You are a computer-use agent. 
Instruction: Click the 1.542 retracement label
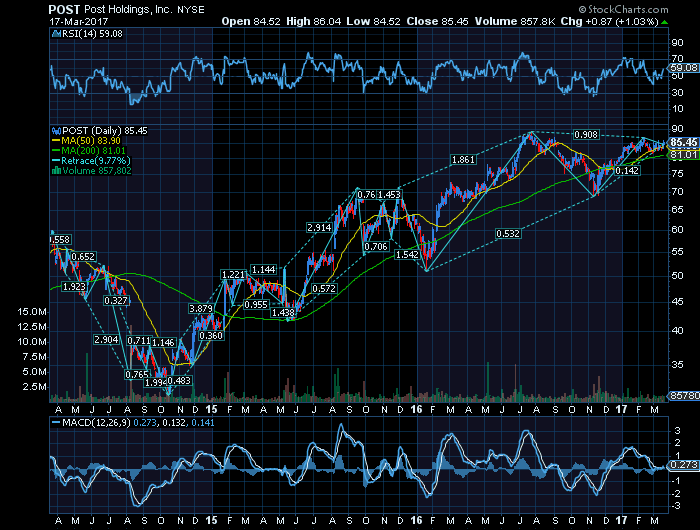click(x=407, y=255)
